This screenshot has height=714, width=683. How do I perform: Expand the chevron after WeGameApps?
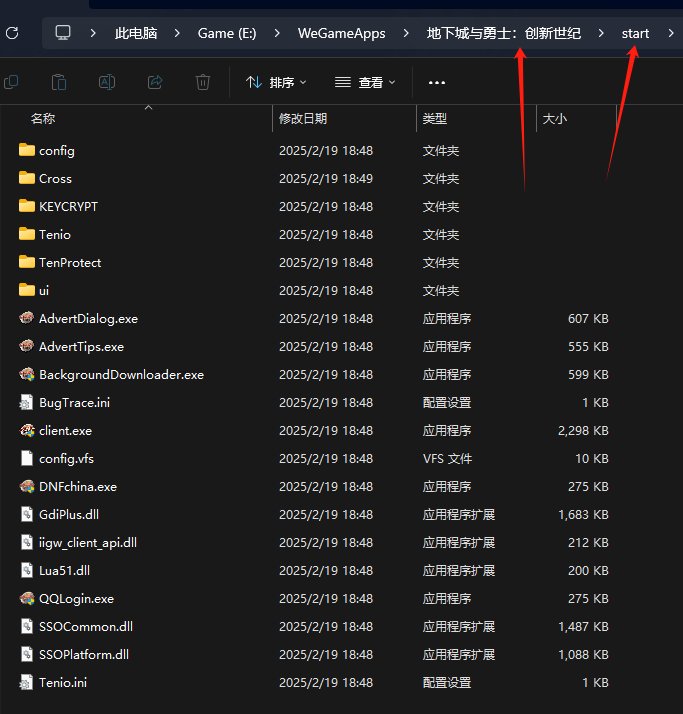(406, 33)
